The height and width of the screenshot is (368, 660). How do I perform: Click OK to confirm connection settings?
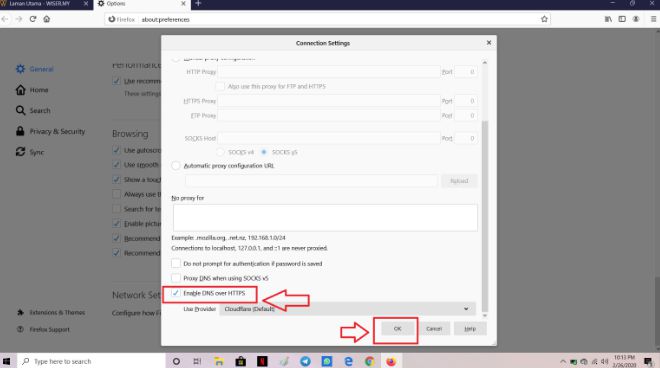pos(397,328)
